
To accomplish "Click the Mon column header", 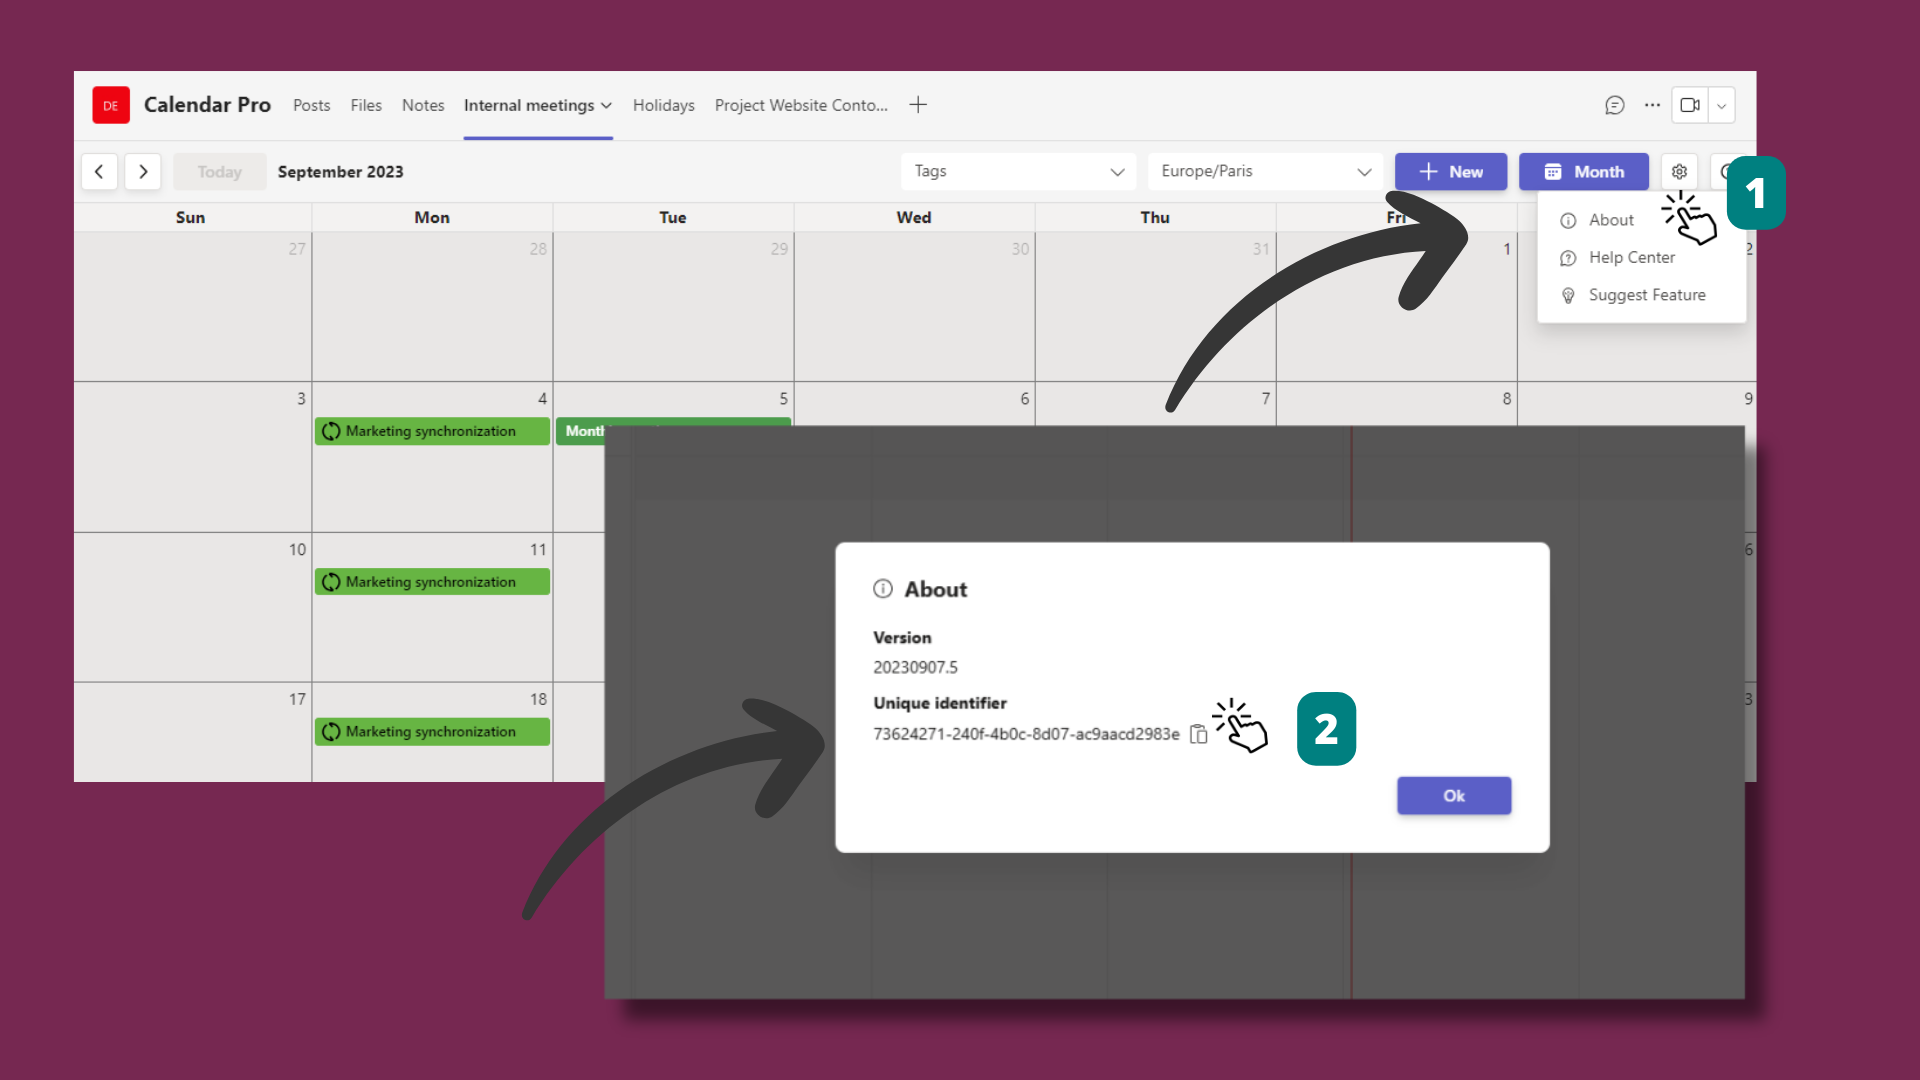I will tap(432, 218).
